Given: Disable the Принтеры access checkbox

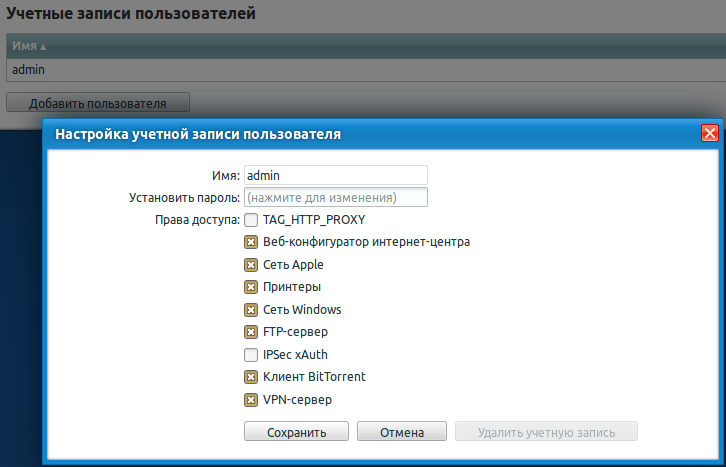Looking at the screenshot, I should [x=252, y=287].
